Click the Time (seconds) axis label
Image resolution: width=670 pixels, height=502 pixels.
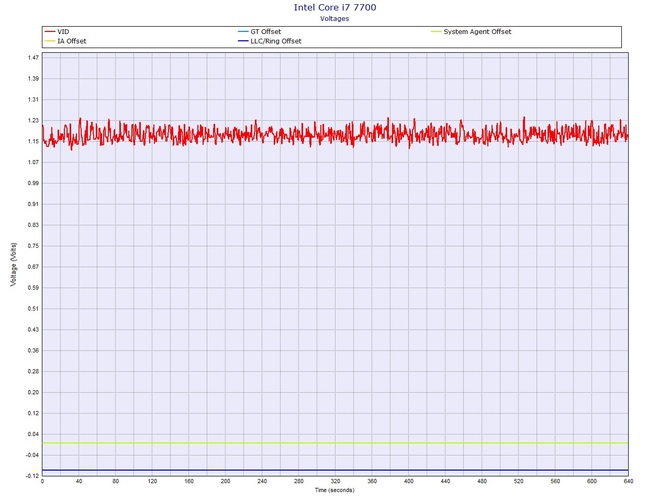coord(335,490)
